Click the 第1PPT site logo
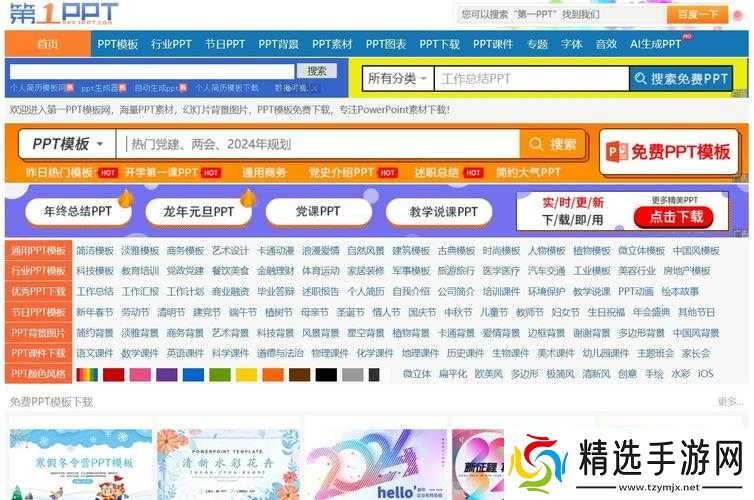This screenshot has height=500, width=754. 62,14
